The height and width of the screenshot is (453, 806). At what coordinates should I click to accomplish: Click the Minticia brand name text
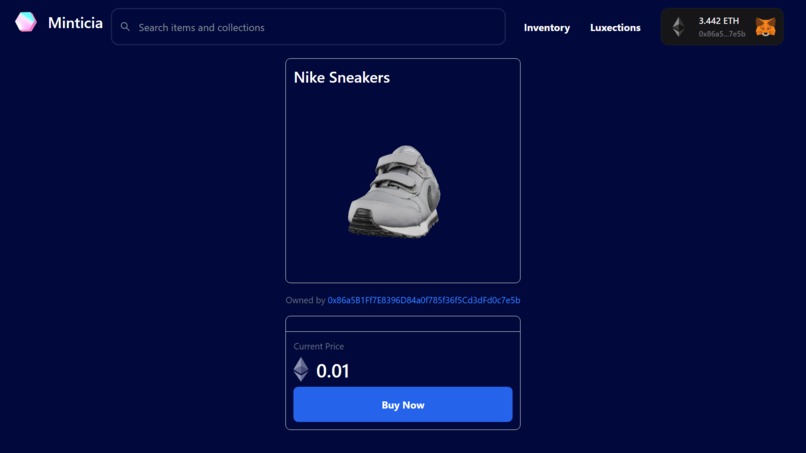tap(75, 23)
